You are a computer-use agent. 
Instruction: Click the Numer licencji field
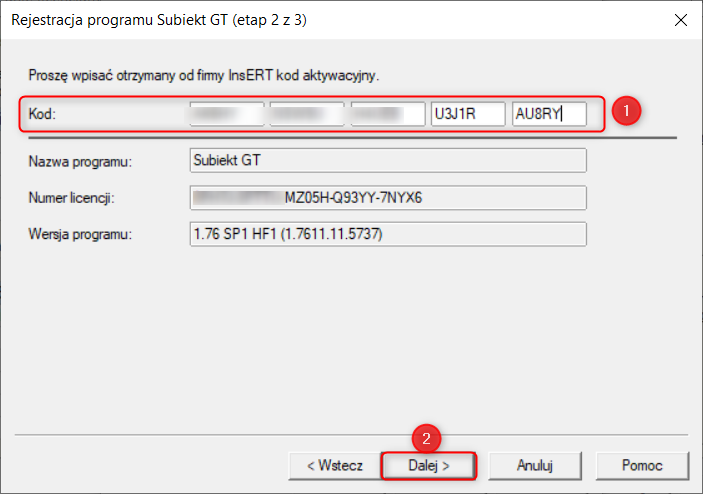pyautogui.click(x=388, y=198)
